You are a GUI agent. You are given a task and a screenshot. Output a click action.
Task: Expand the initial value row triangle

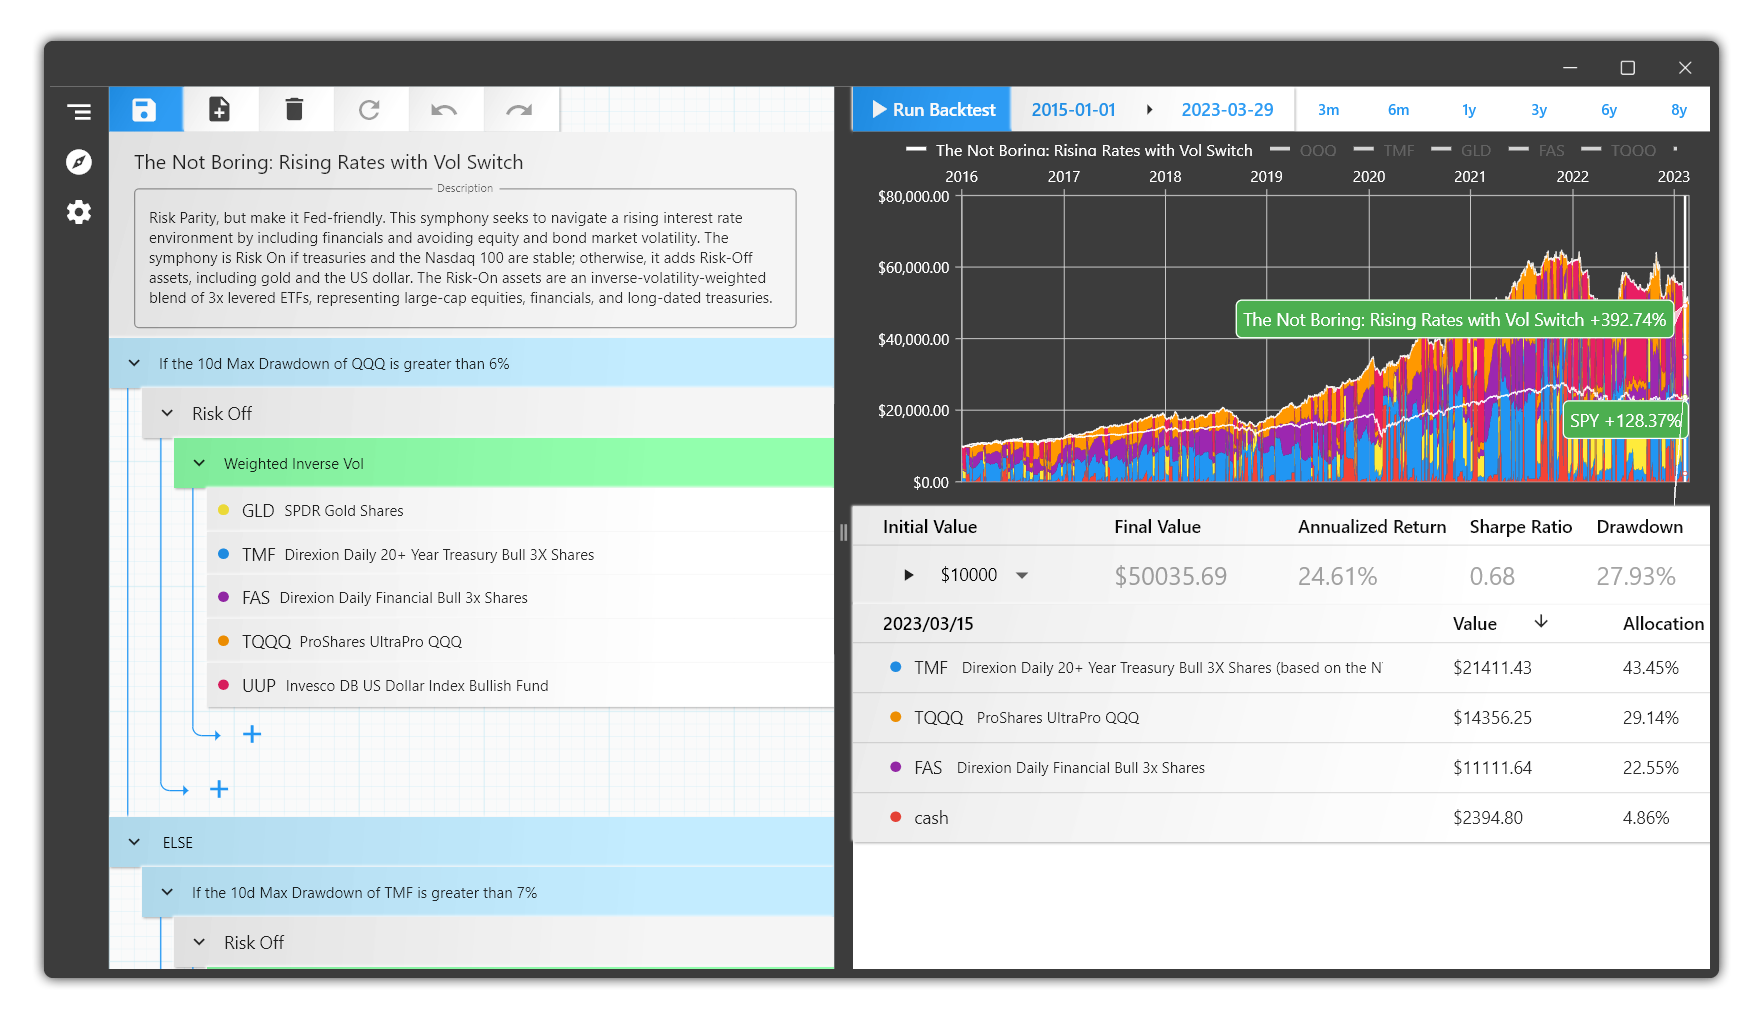tap(908, 575)
